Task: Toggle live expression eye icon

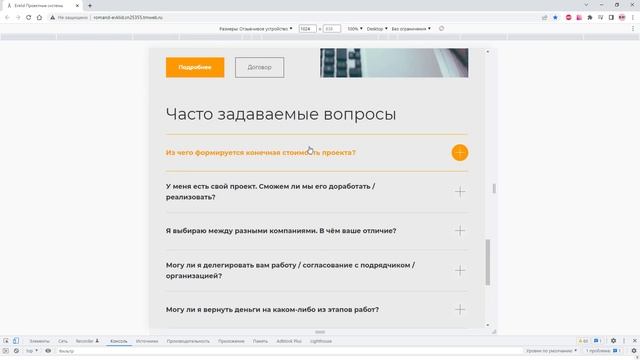Action: click(48, 351)
